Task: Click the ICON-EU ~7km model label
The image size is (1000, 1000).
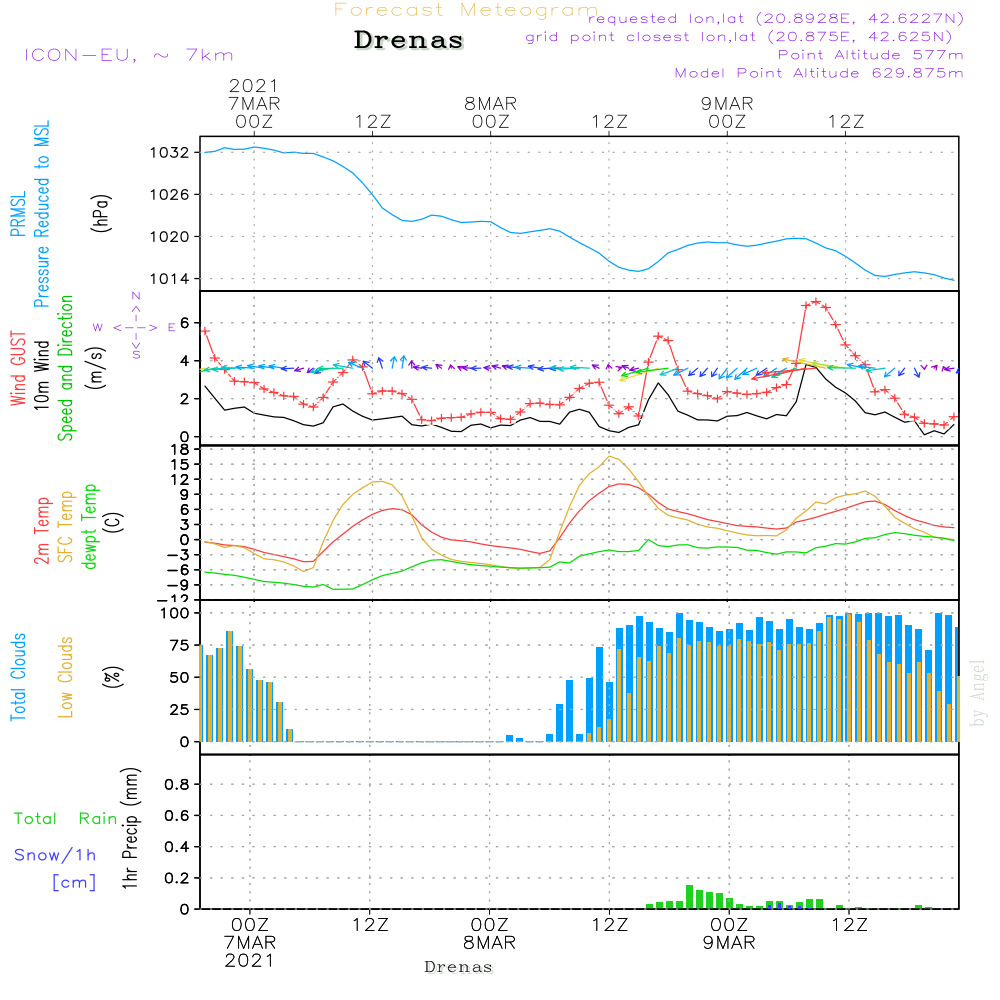Action: [x=129, y=55]
